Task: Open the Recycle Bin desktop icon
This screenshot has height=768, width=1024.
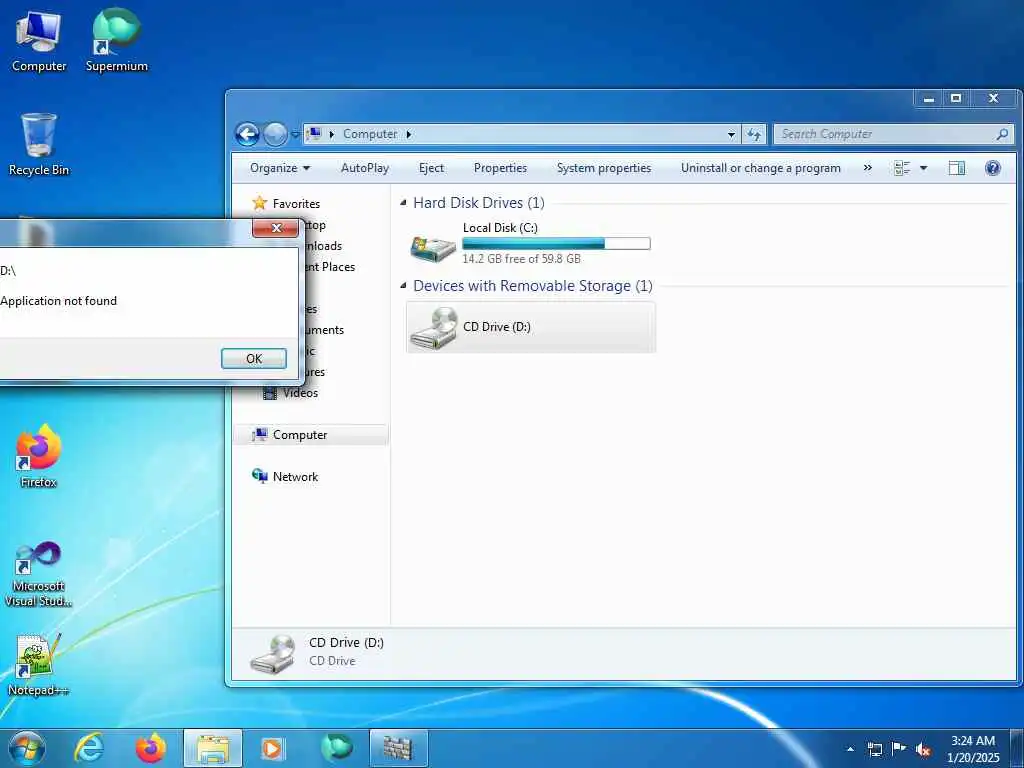Action: 39,144
